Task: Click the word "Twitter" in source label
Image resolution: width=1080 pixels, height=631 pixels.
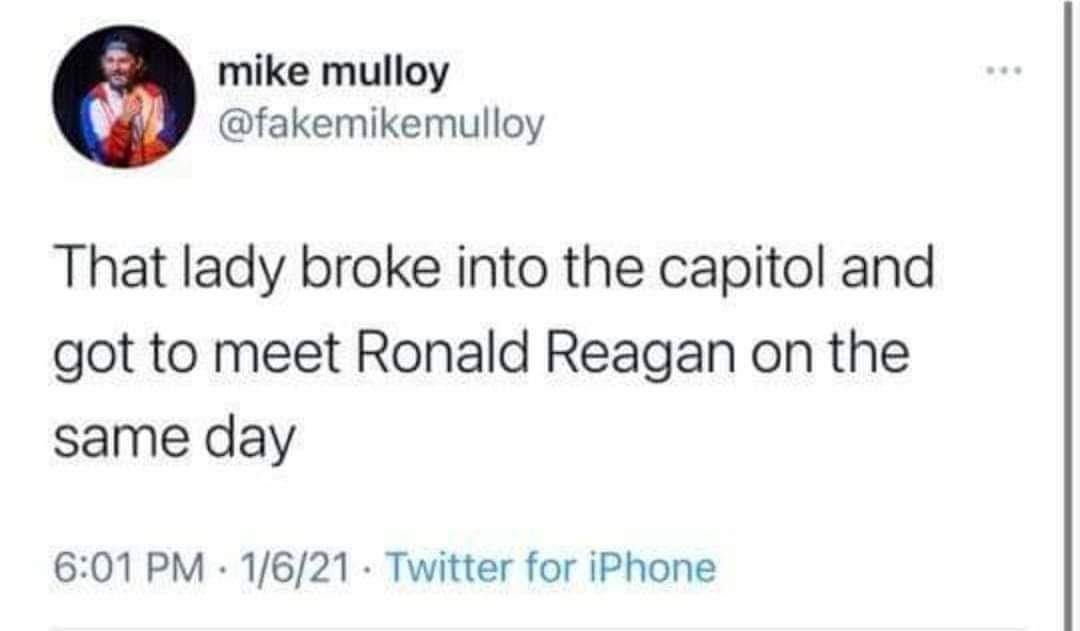Action: (447, 568)
